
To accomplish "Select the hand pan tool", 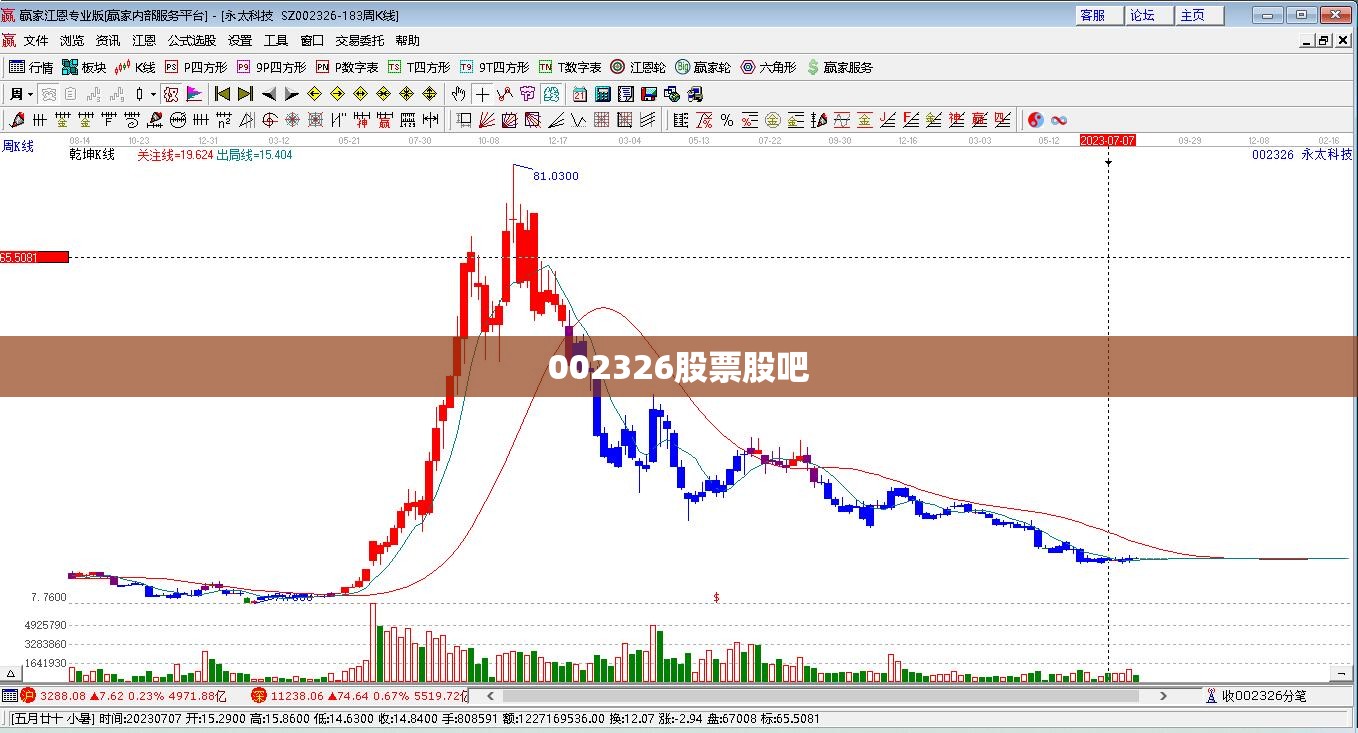I will pyautogui.click(x=458, y=94).
